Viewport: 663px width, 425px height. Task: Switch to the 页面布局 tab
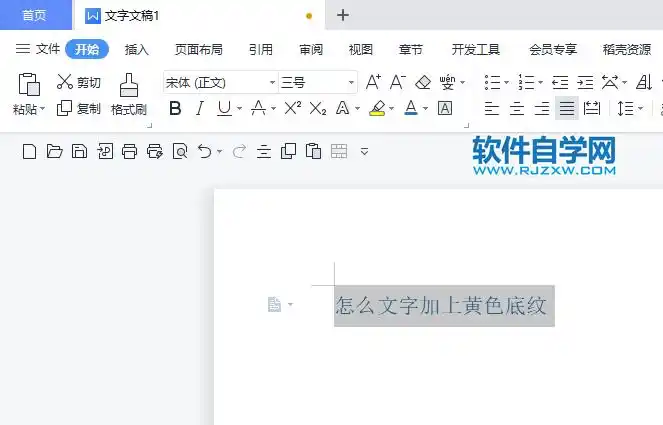point(199,49)
